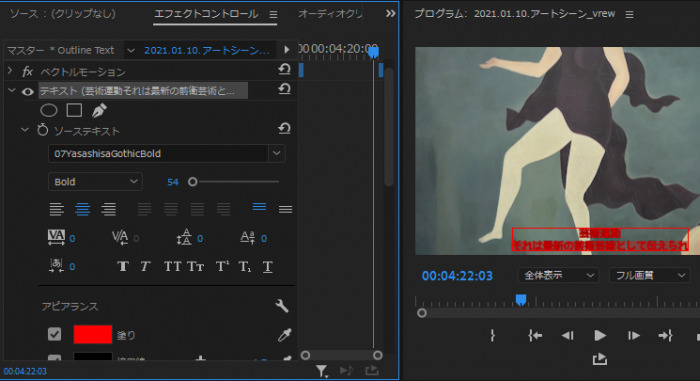700x381 pixels.
Task: Switch to the オーディオクリップ tab
Action: tap(330, 14)
